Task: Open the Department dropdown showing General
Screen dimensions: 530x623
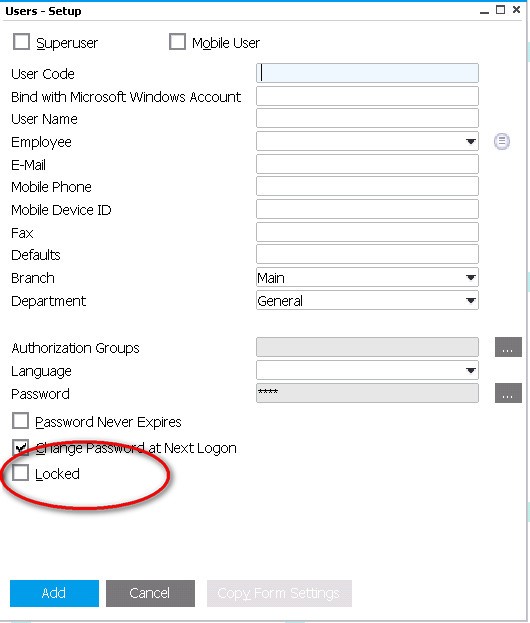Action: (367, 300)
